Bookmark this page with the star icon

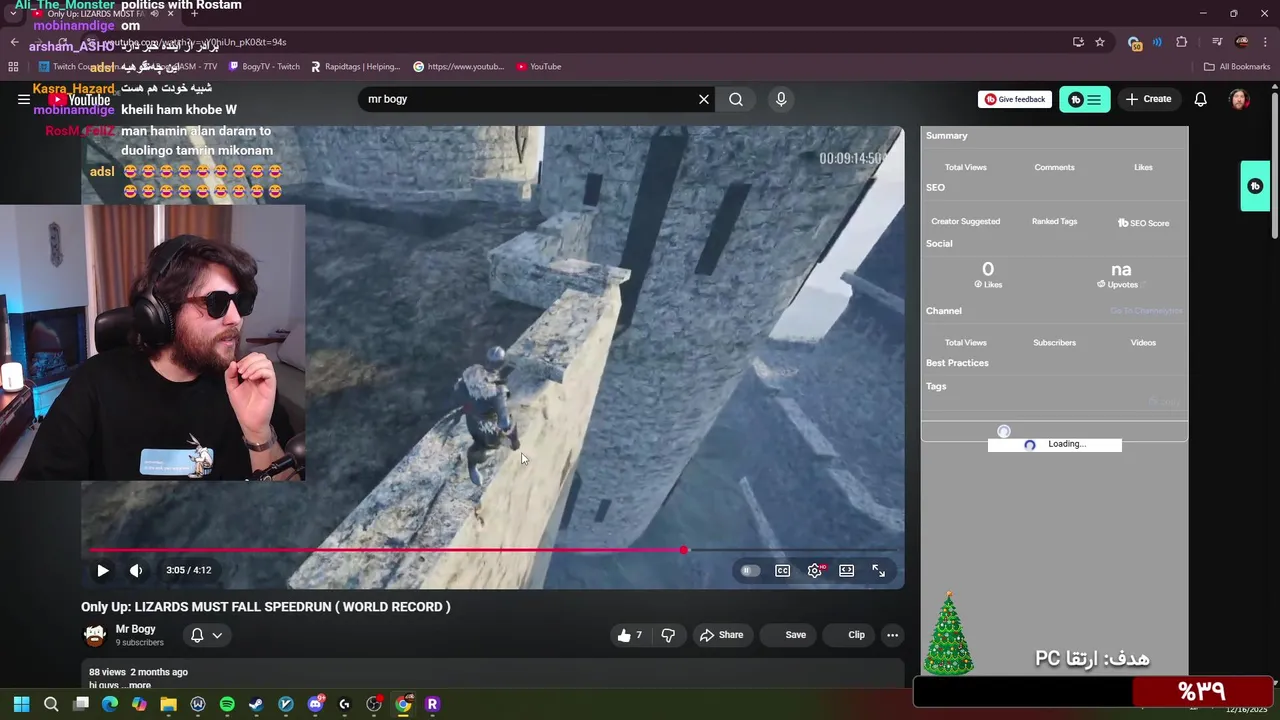pos(1100,42)
